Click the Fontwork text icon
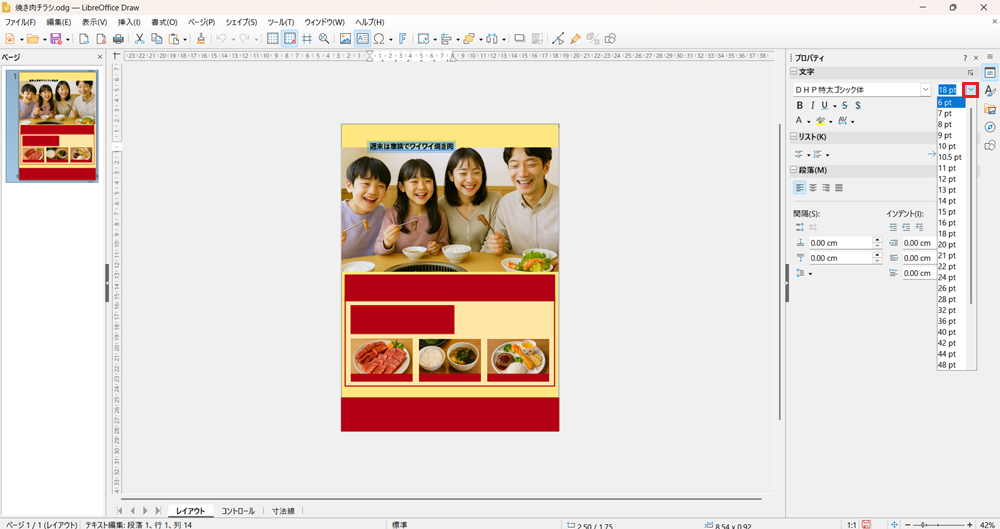The height and width of the screenshot is (529, 1000). pyautogui.click(x=402, y=39)
